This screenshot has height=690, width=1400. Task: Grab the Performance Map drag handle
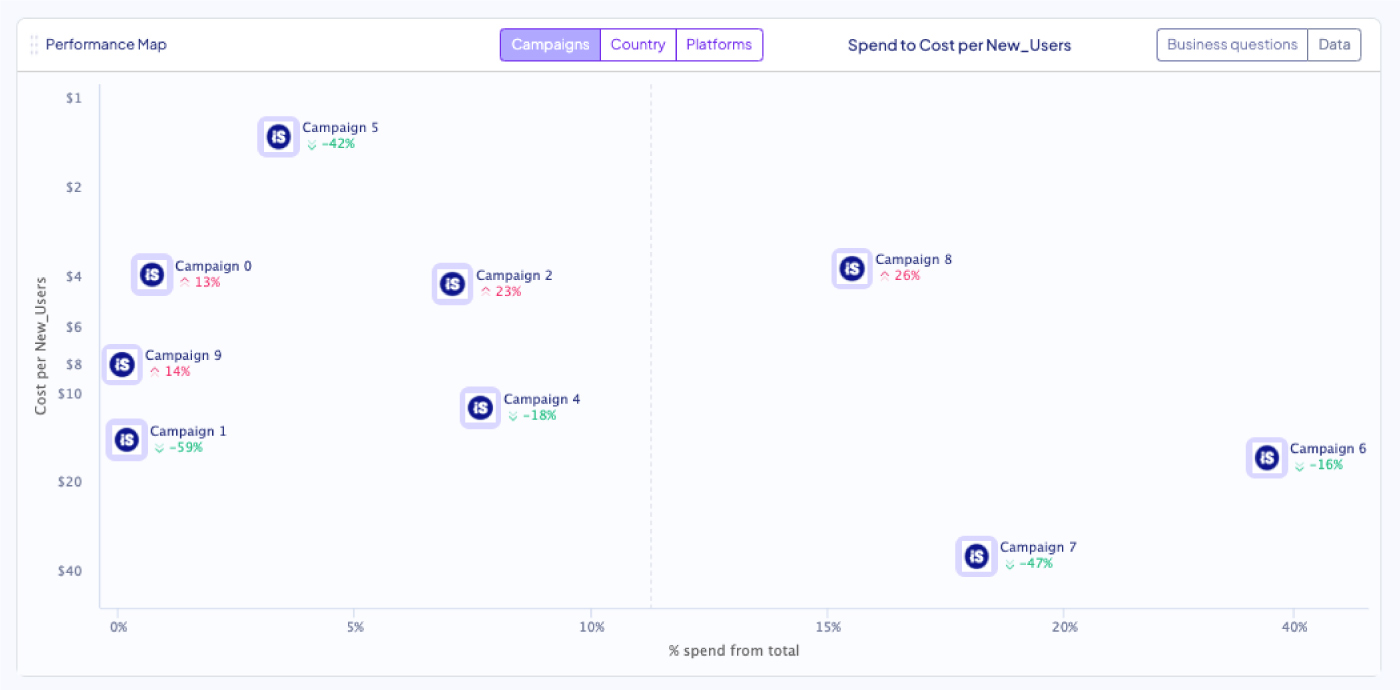coord(34,45)
